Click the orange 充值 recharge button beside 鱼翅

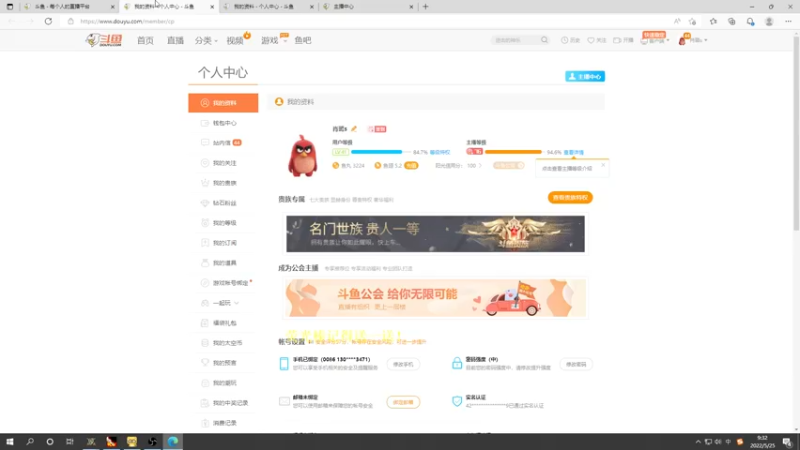point(411,166)
